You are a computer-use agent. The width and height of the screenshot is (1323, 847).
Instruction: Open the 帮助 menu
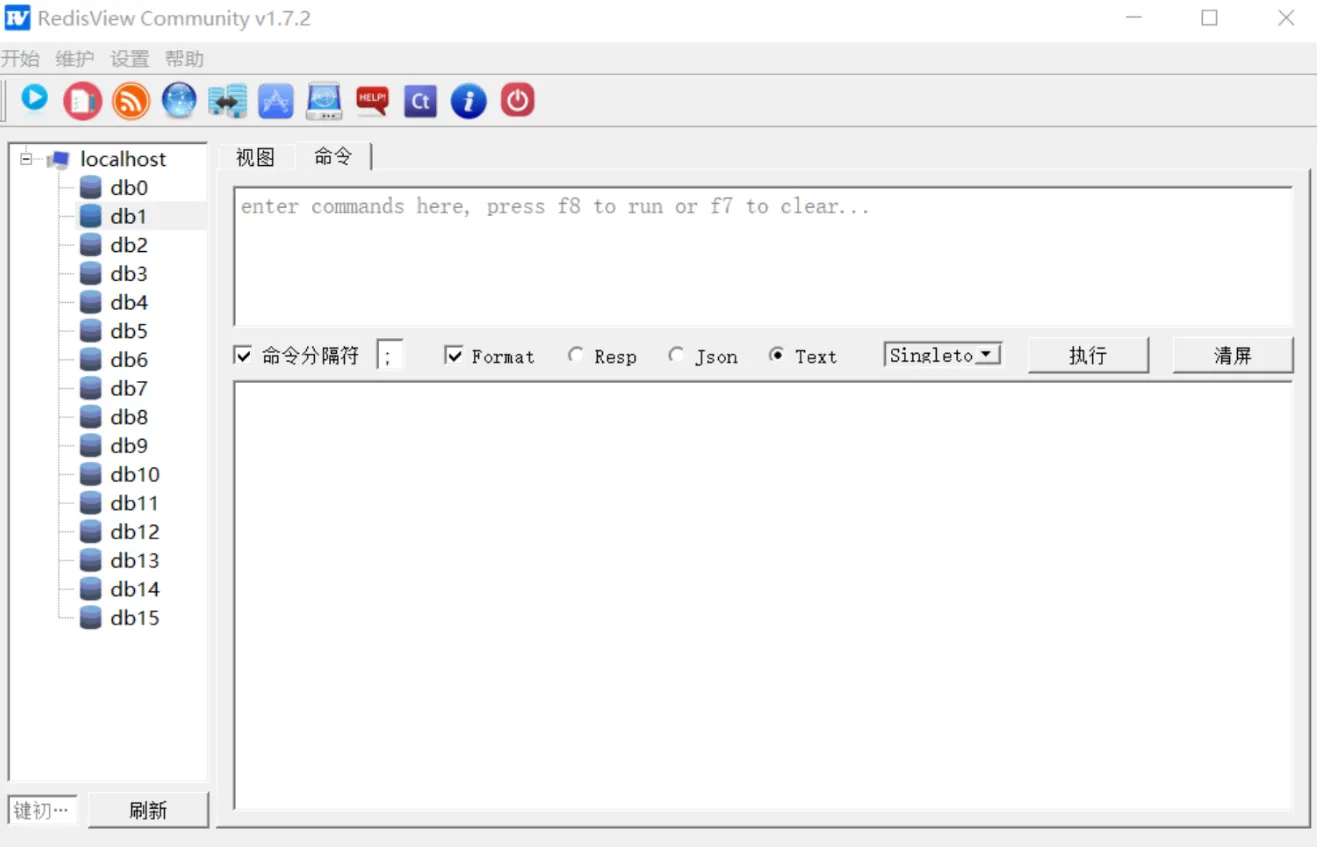185,59
